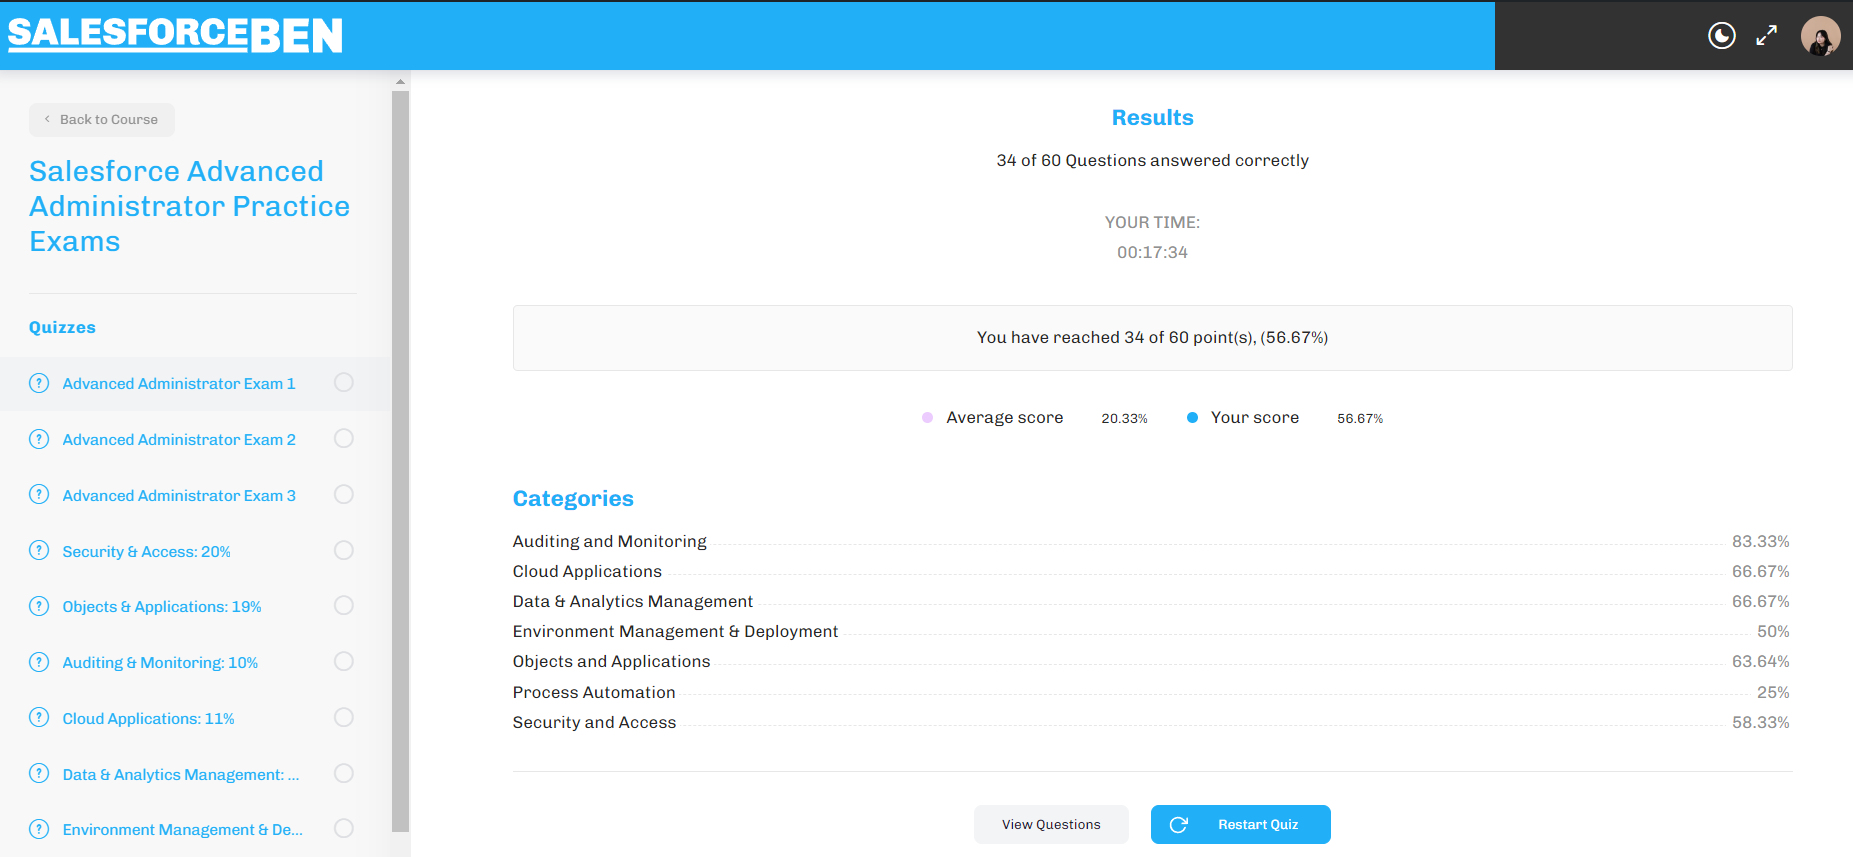Open the user profile avatar
Viewport: 1853px width, 857px height.
pyautogui.click(x=1820, y=36)
